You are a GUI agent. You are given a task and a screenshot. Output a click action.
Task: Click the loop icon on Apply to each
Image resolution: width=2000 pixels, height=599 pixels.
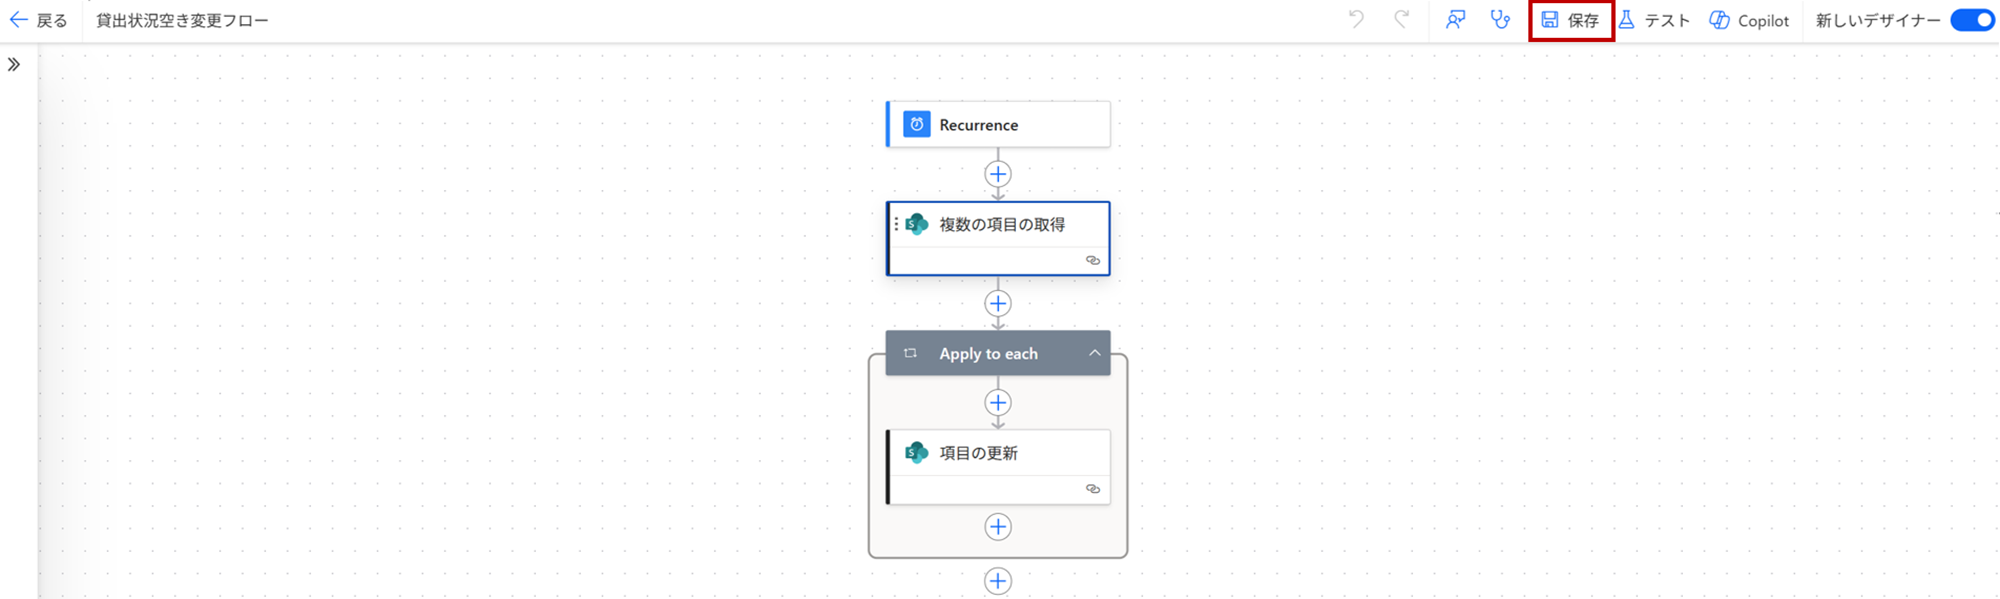point(910,353)
